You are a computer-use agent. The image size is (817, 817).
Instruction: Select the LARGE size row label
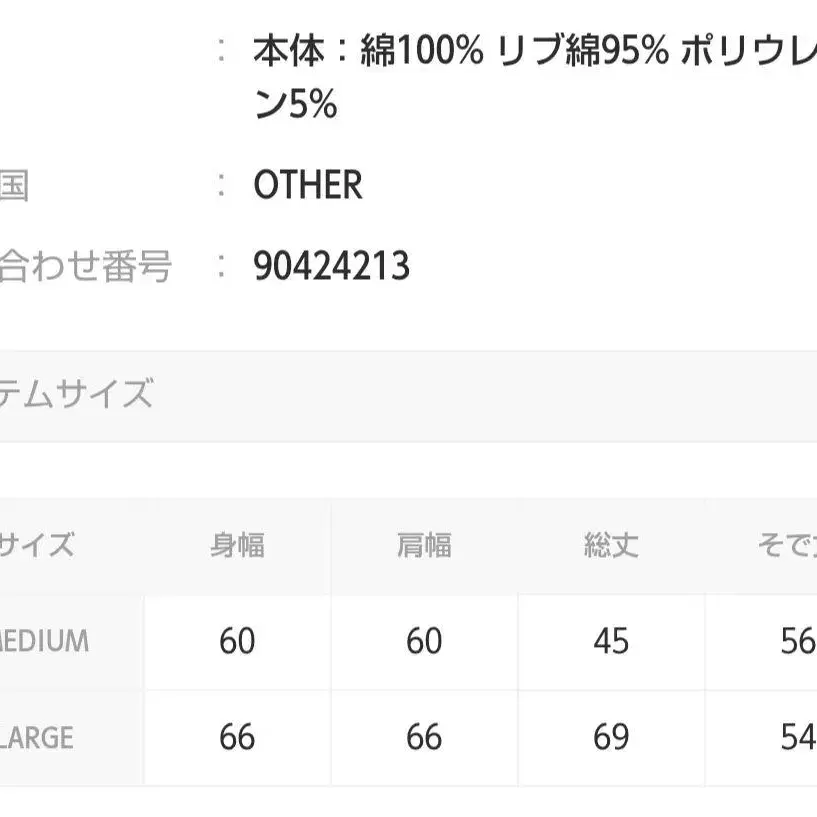tap(38, 737)
